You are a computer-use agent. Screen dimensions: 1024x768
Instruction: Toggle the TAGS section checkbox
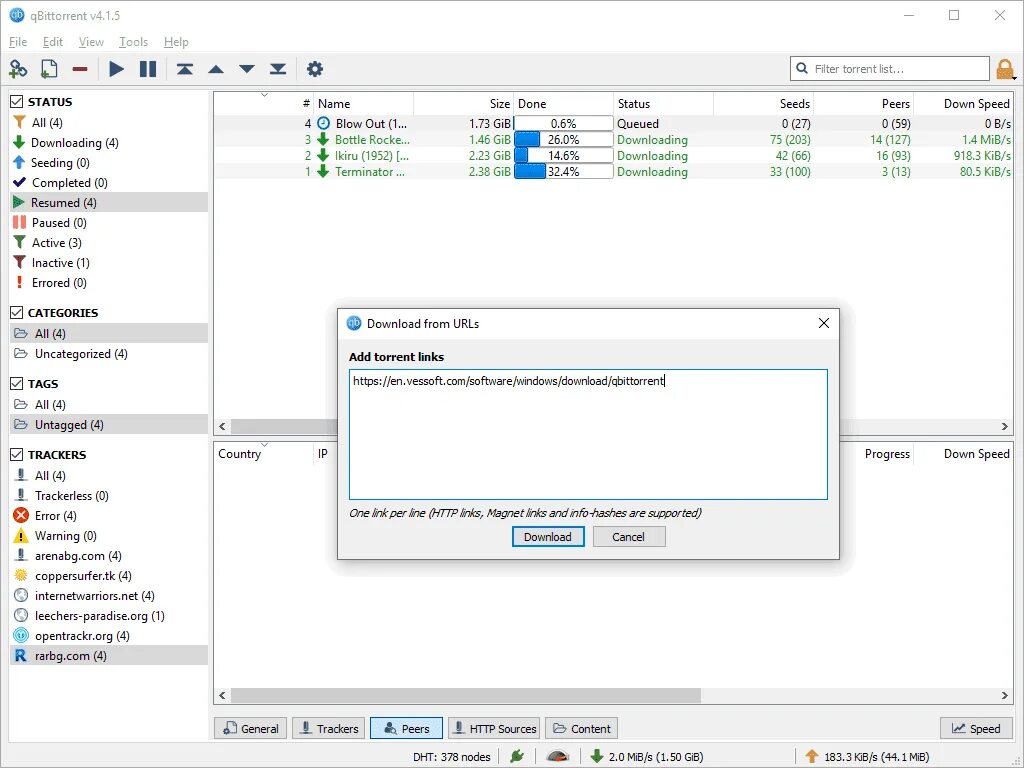(17, 384)
